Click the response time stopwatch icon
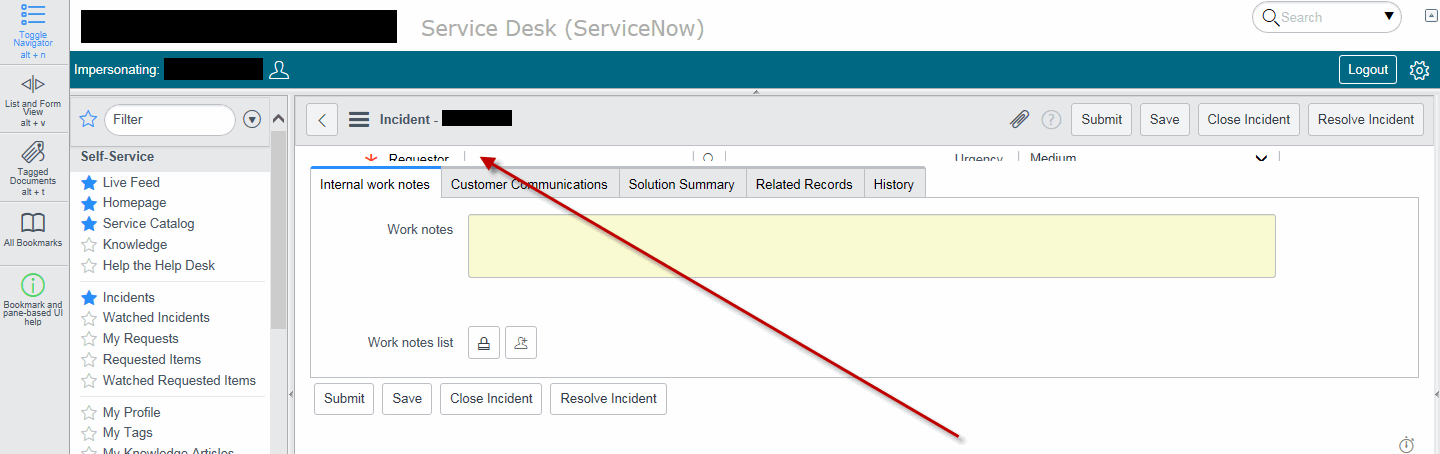This screenshot has height=454, width=1440. (x=1407, y=444)
